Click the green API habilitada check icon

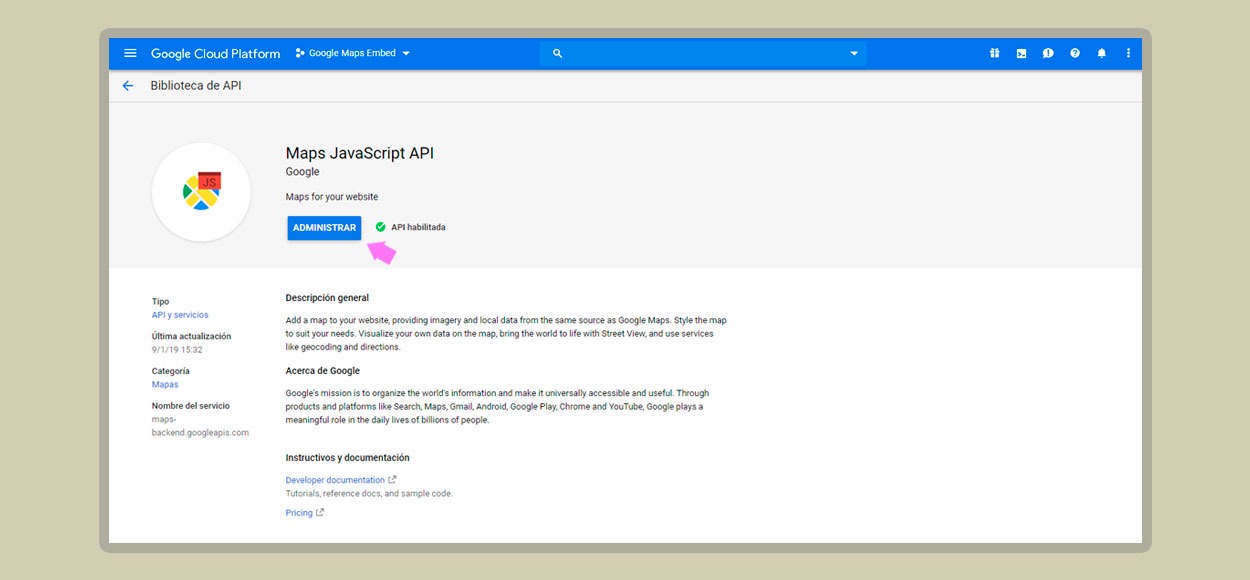(x=380, y=227)
